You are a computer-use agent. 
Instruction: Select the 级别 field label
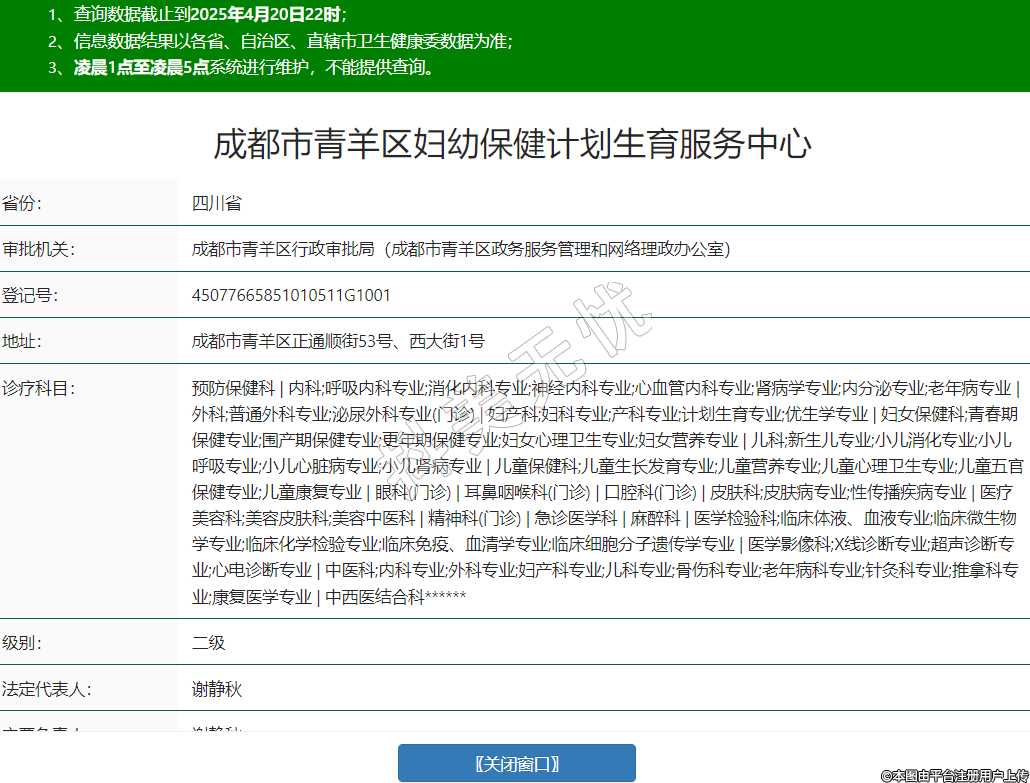23,643
